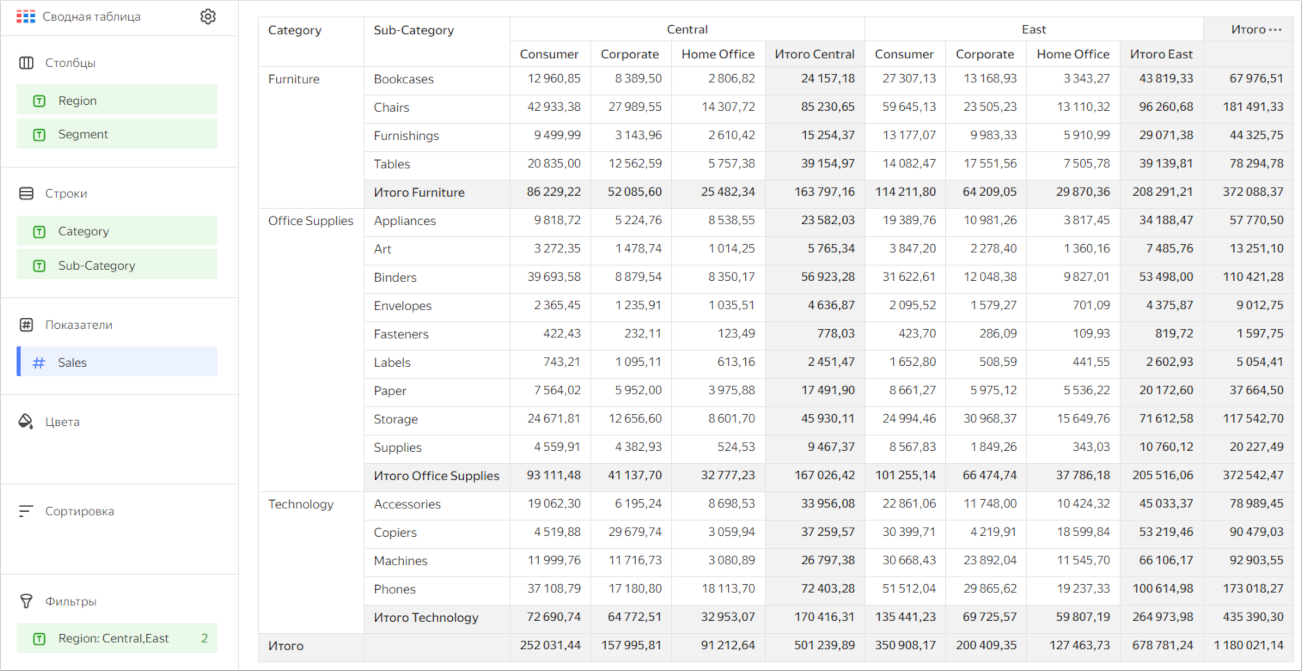Screen dimensions: 1302x671
Task: Open the pivot table settings gear
Action: pos(207,16)
